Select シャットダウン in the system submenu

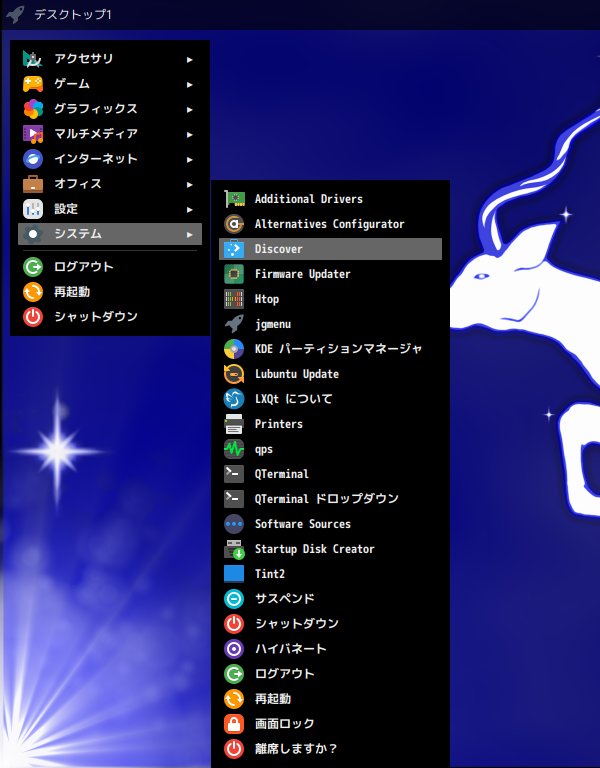tap(330, 624)
